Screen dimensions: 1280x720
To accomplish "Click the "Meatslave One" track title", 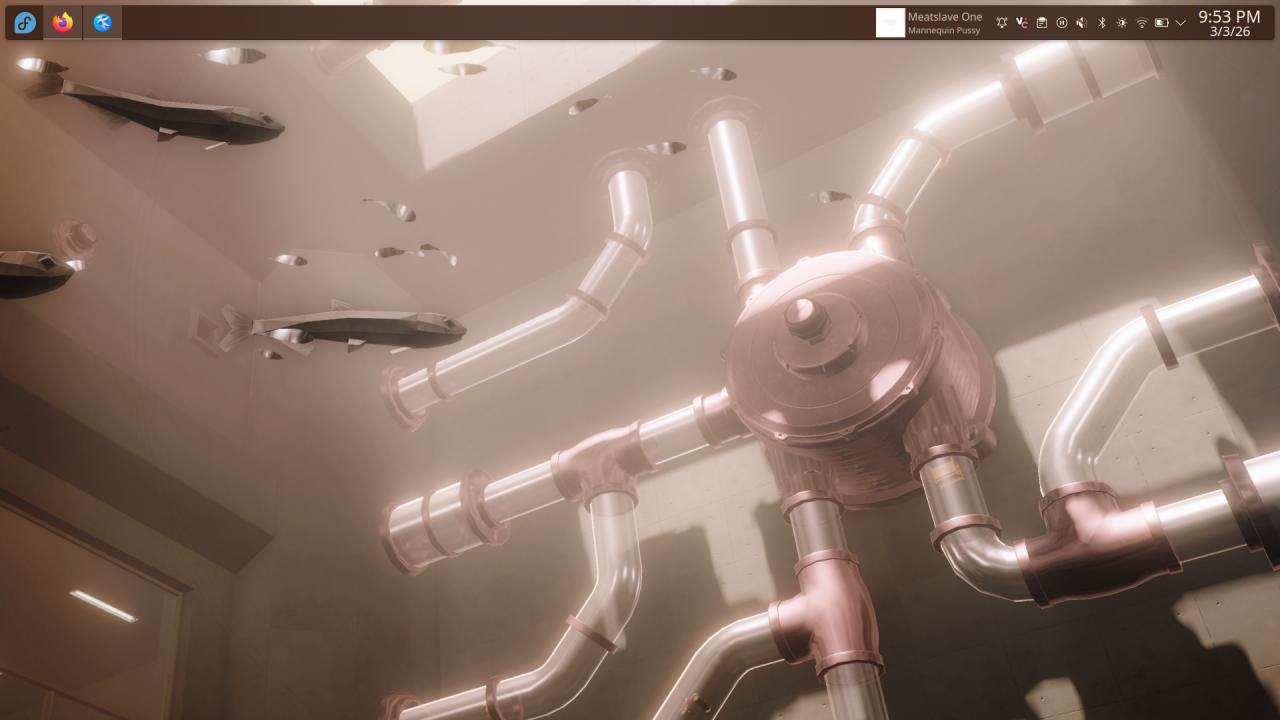I will [944, 17].
